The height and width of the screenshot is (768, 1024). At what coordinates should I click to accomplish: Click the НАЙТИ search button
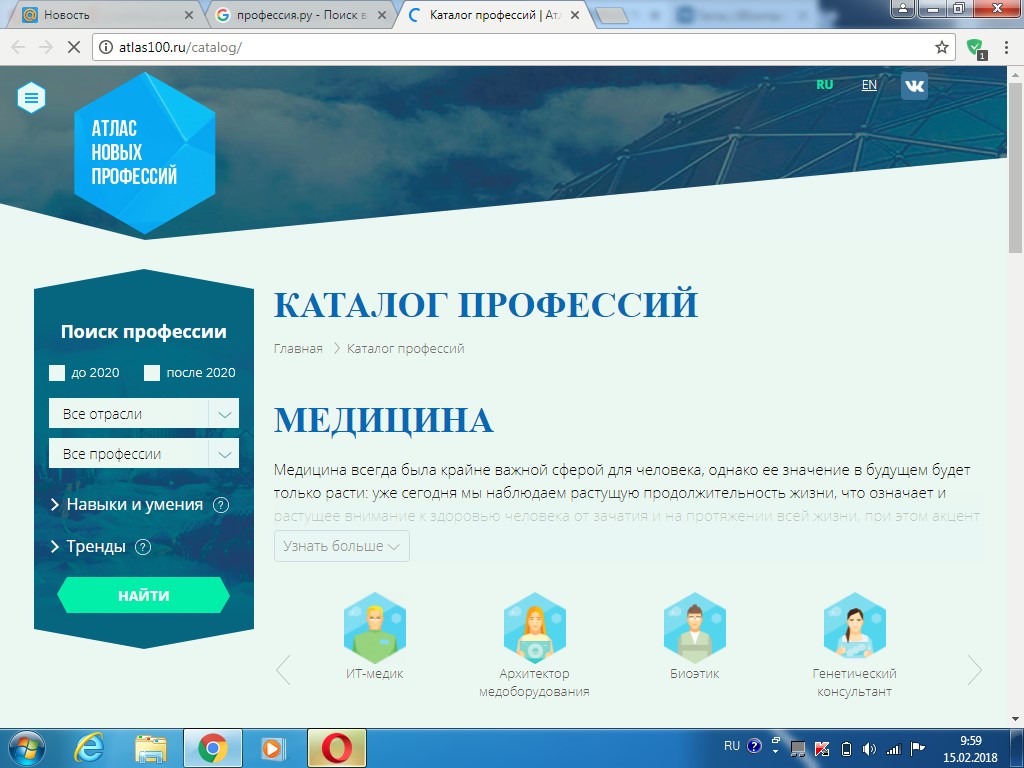[x=144, y=596]
